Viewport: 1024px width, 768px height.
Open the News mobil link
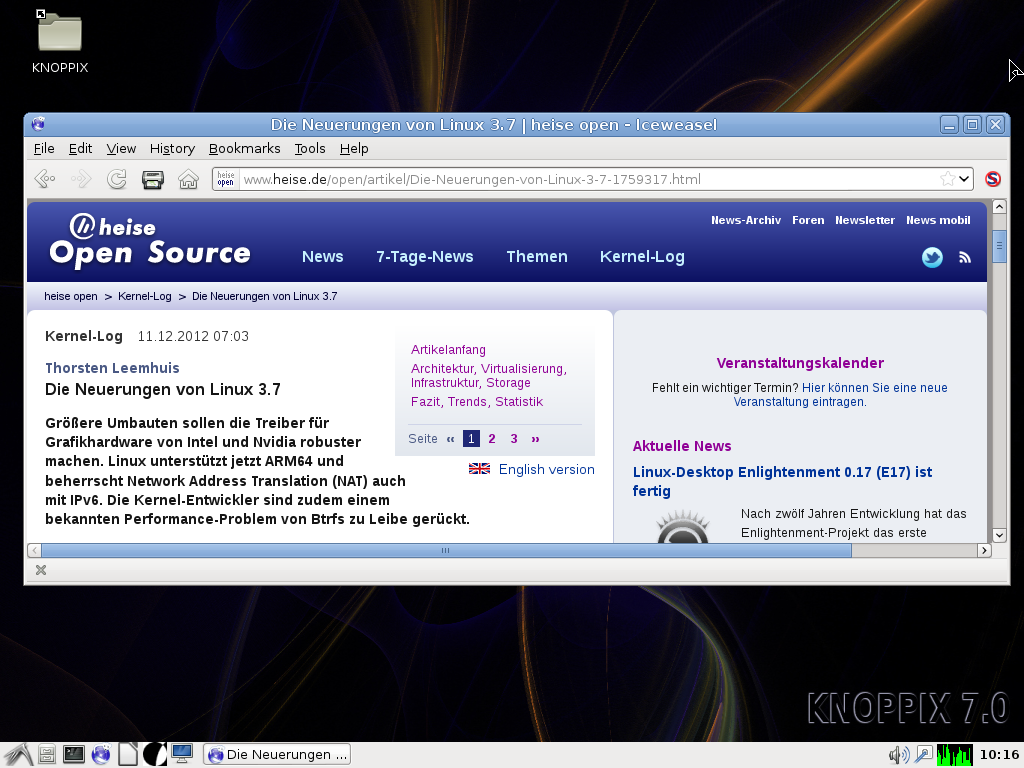[x=938, y=220]
